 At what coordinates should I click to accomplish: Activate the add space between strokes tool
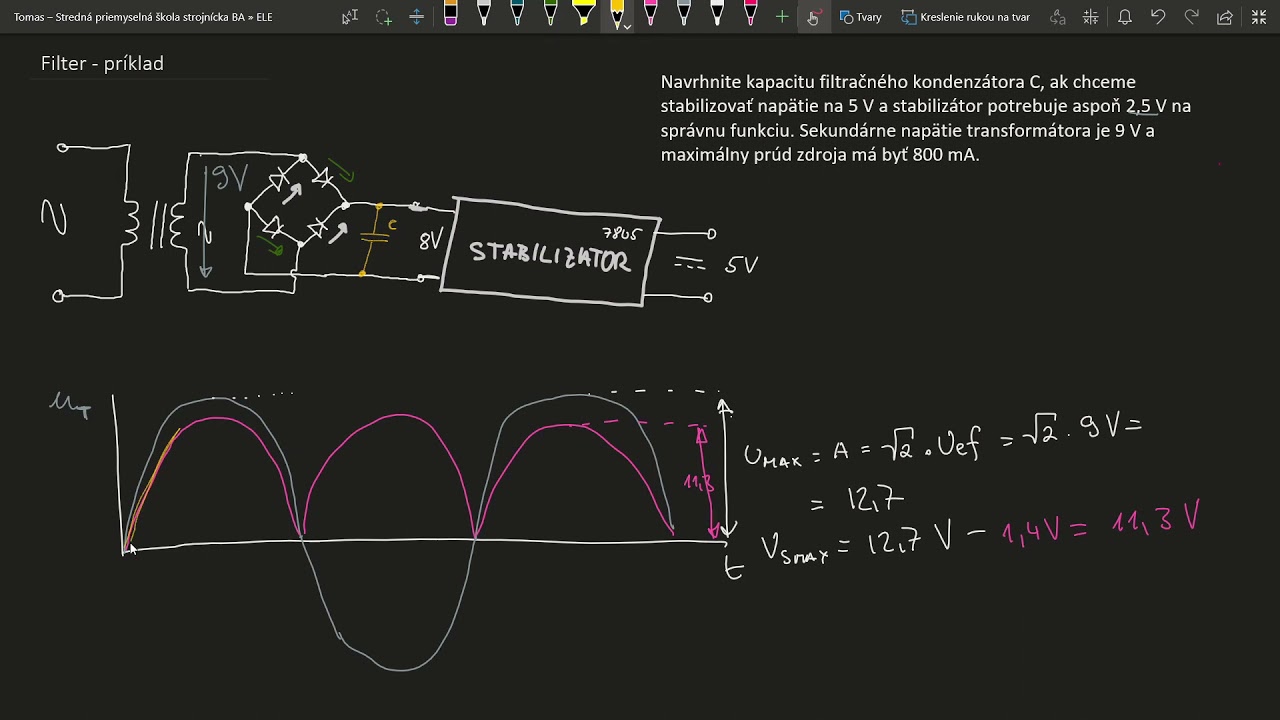[x=416, y=17]
